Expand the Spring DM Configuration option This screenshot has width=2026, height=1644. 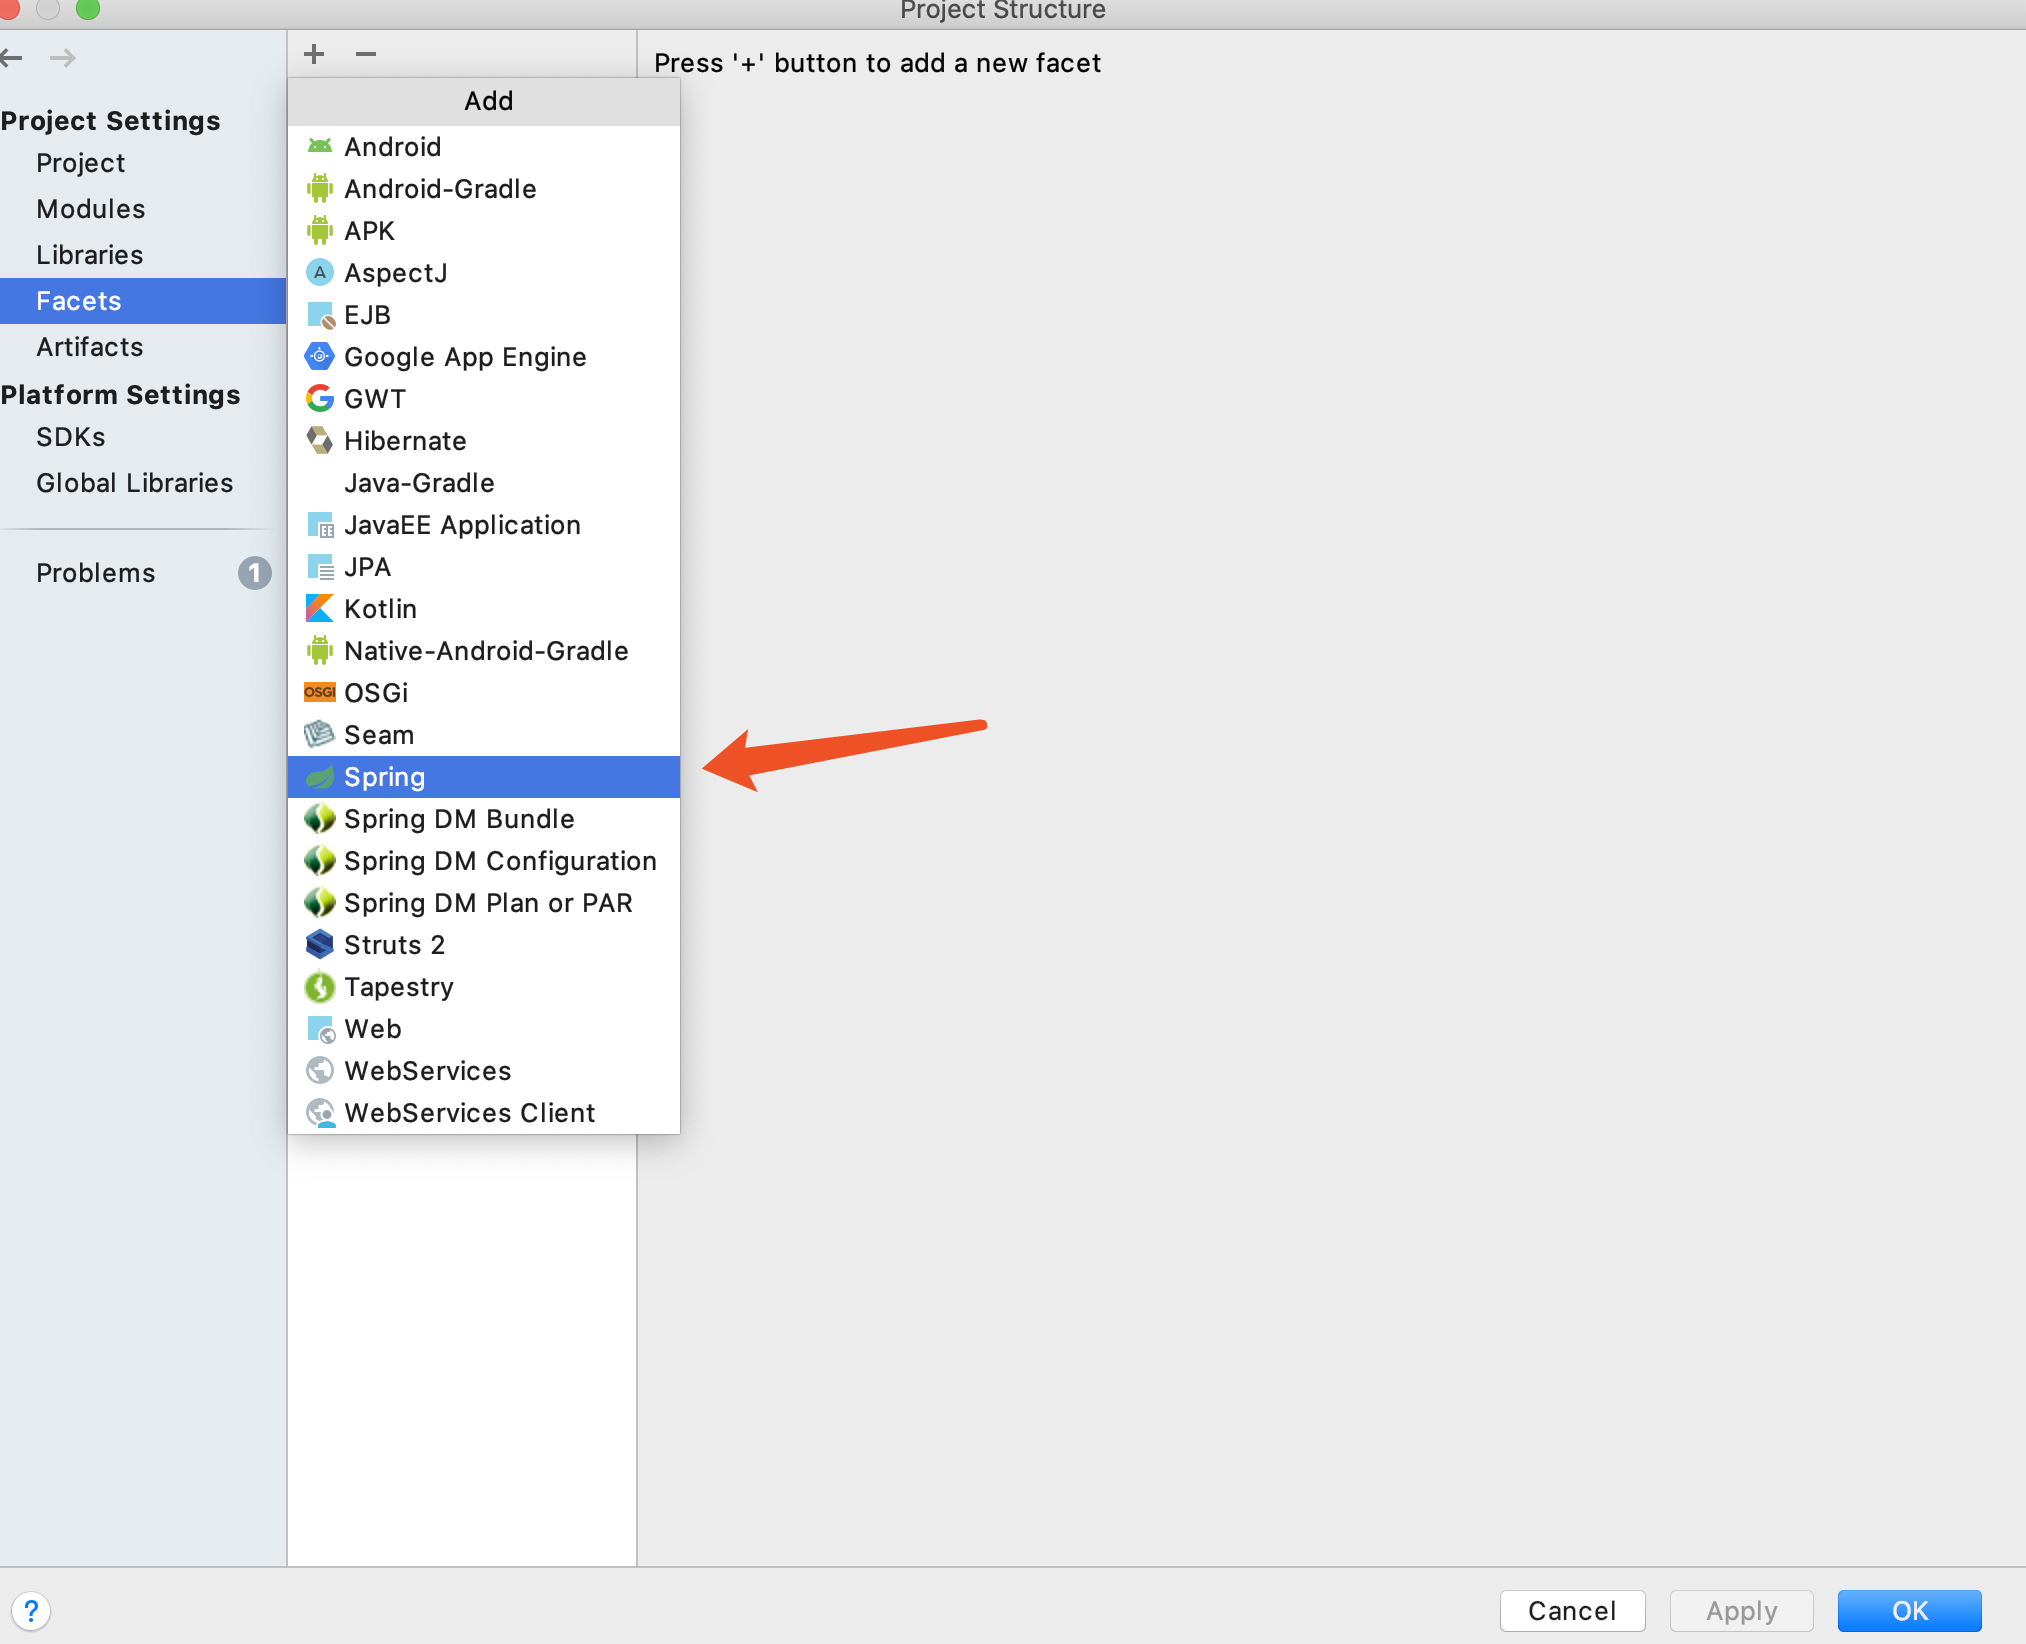coord(500,859)
